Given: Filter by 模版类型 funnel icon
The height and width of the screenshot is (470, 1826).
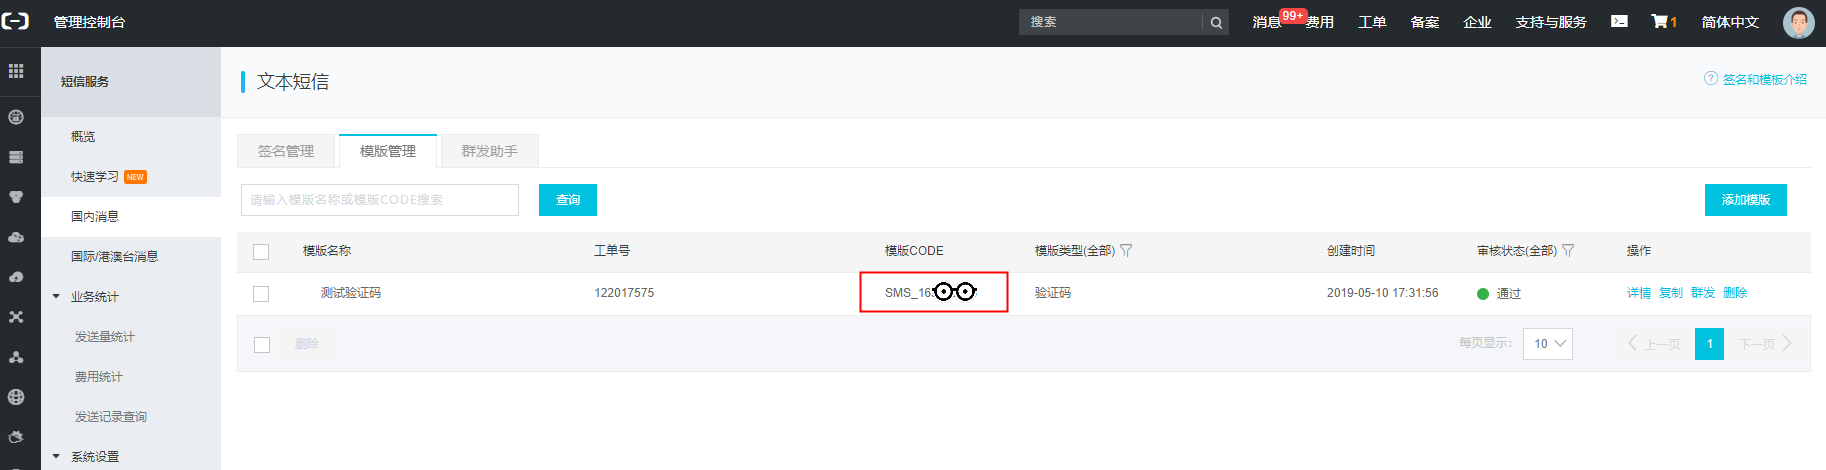Looking at the screenshot, I should point(1126,251).
